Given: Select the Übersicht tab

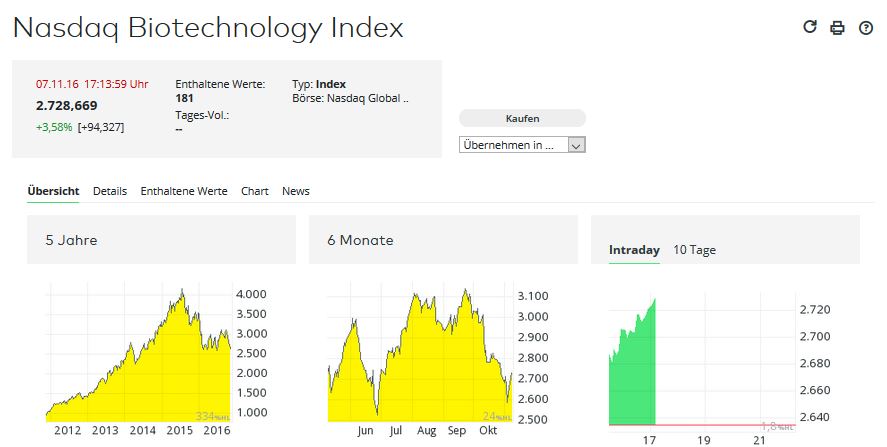Looking at the screenshot, I should (53, 191).
